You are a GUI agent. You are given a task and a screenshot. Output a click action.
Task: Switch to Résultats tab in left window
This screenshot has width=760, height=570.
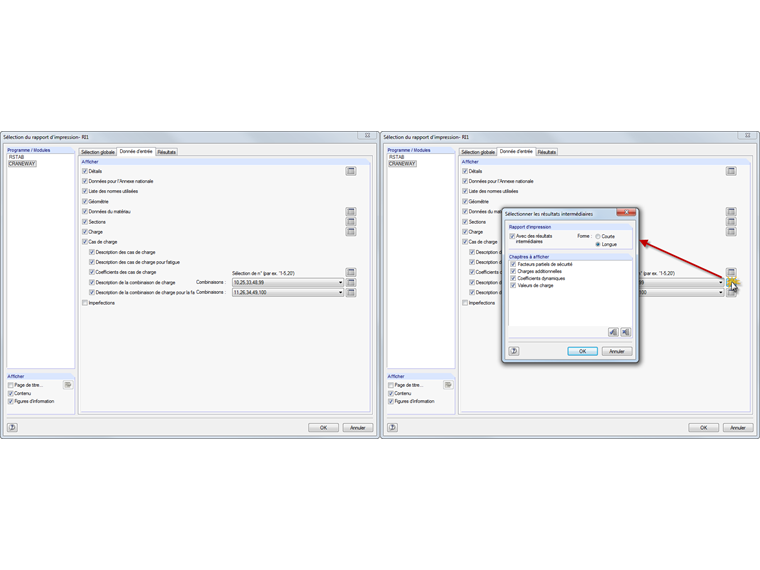(167, 152)
